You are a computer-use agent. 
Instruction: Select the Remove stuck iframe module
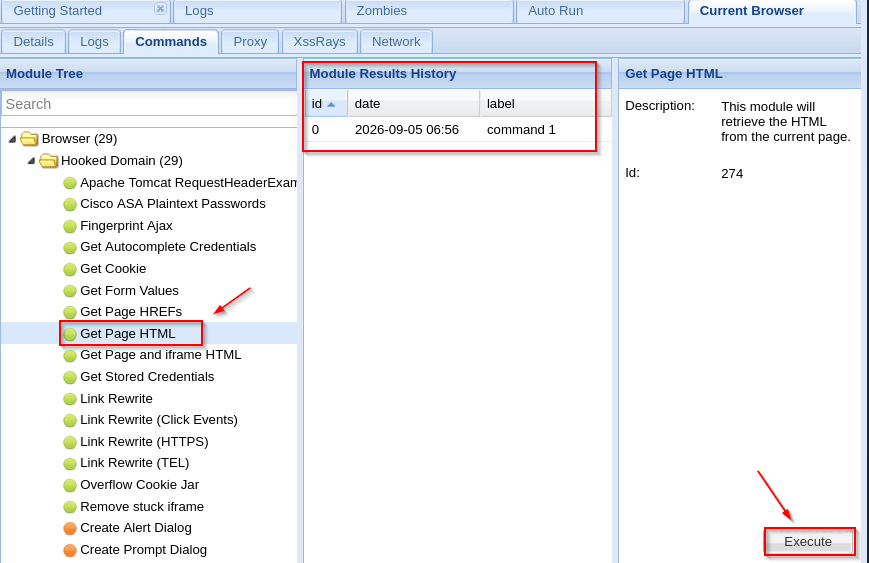click(x=142, y=507)
